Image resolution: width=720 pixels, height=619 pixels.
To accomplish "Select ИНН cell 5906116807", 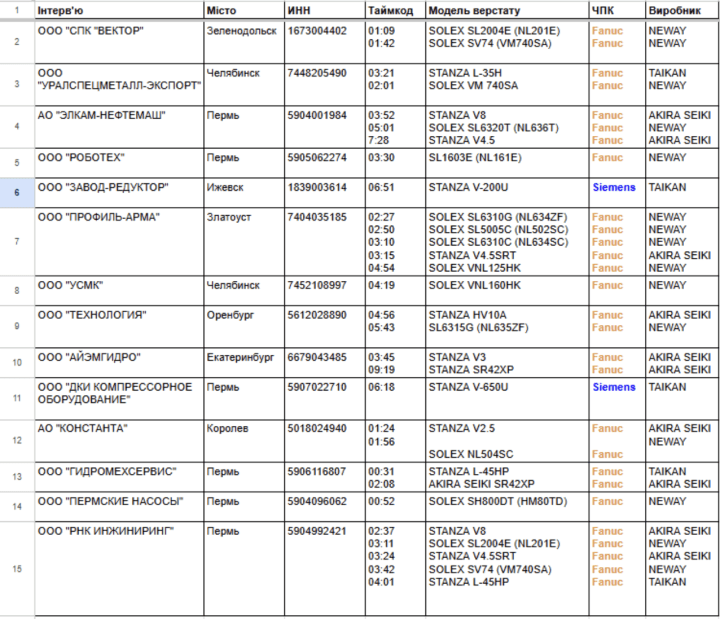I will (325, 477).
